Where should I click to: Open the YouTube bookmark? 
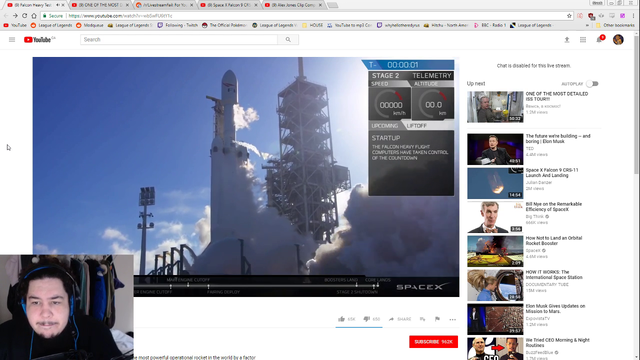tap(15, 25)
